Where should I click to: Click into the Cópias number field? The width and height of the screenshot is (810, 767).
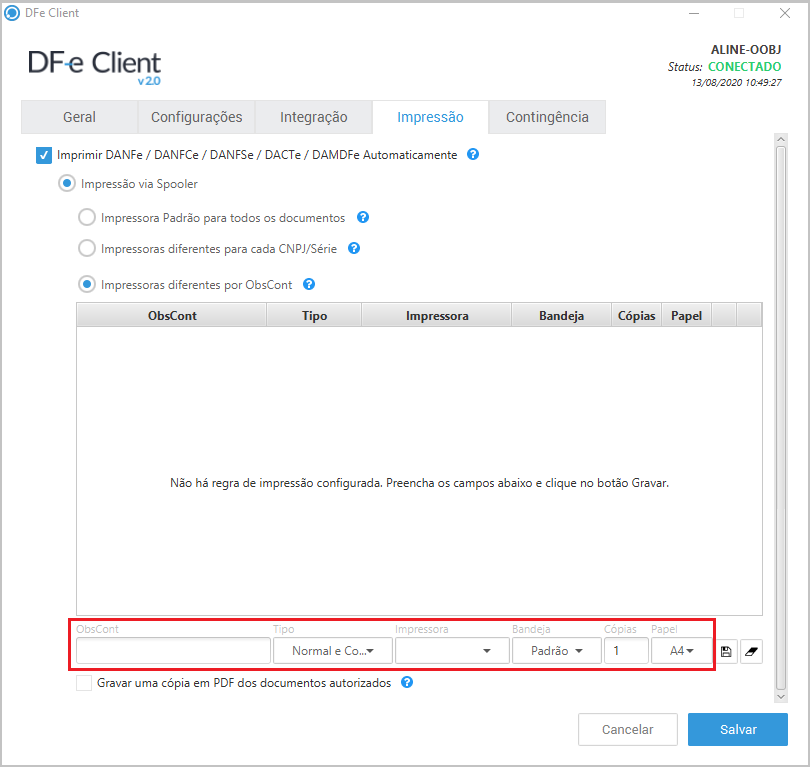[x=626, y=651]
